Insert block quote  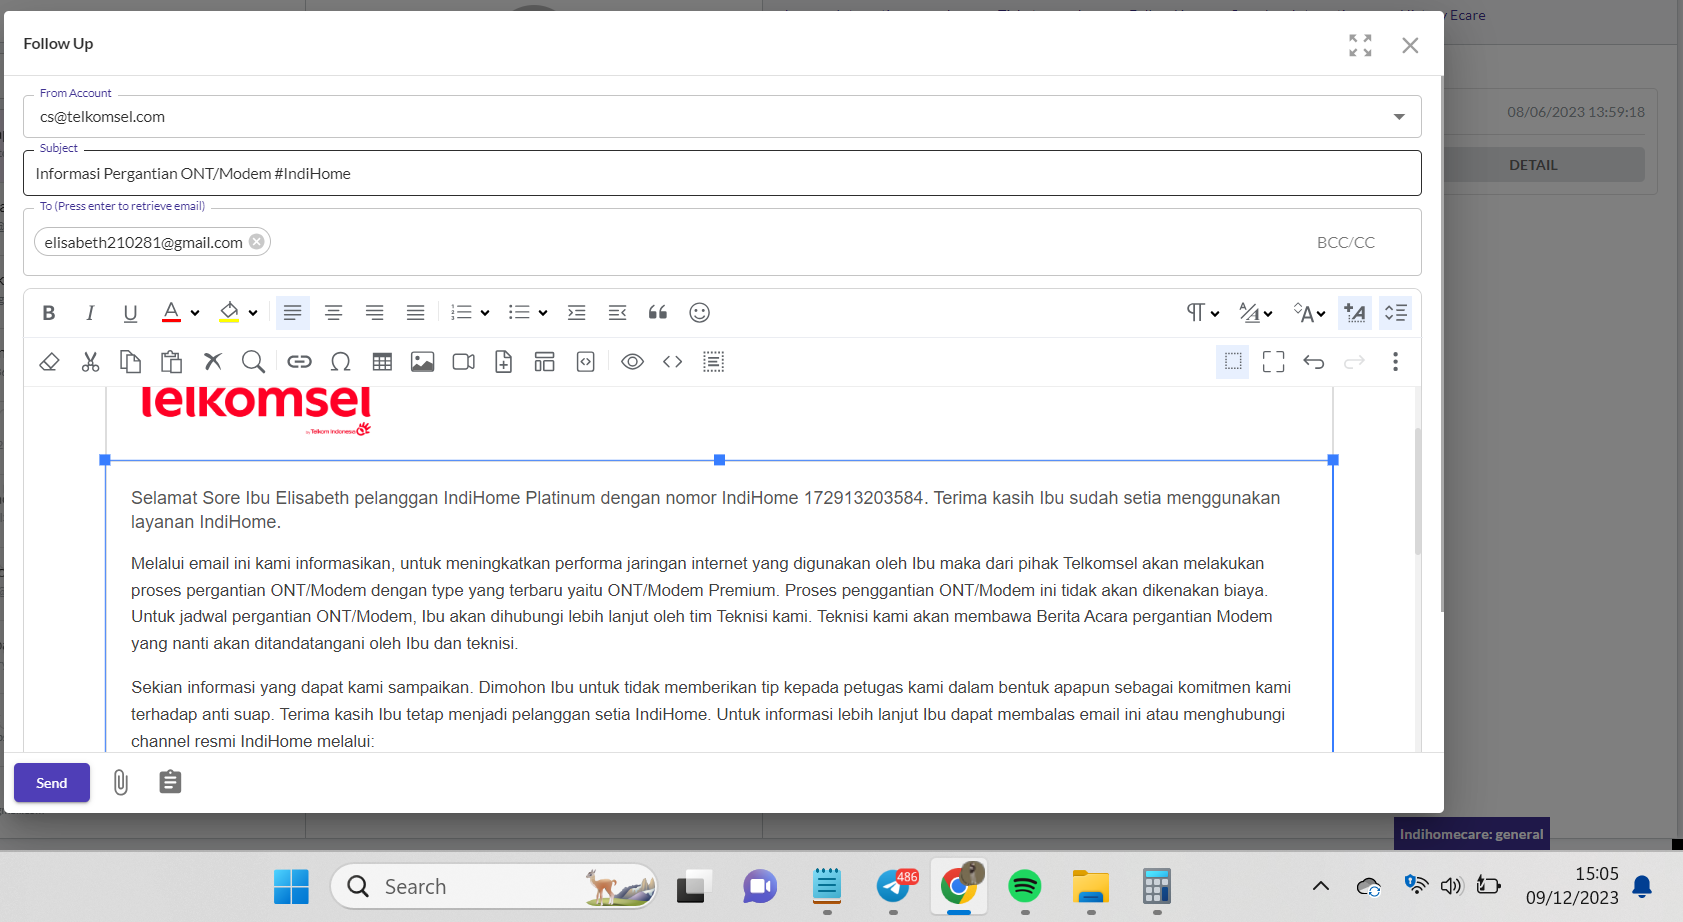click(x=658, y=313)
